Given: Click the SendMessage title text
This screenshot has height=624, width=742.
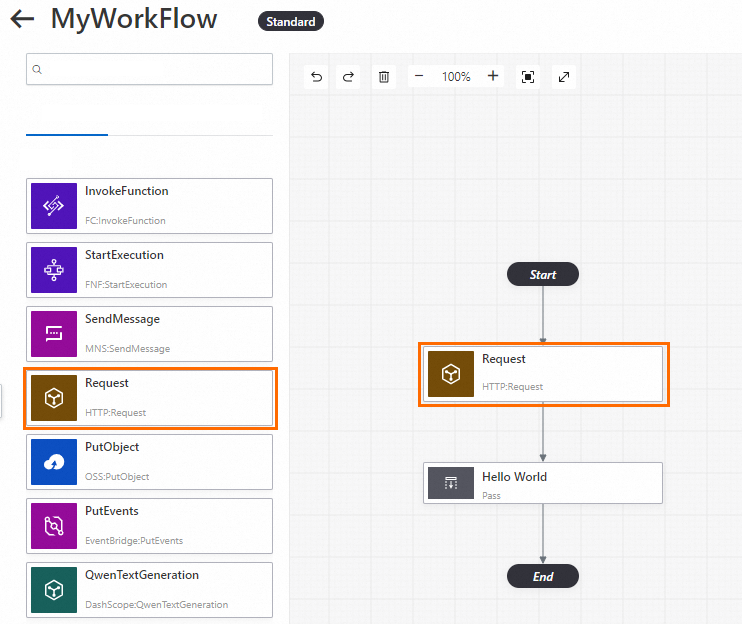Looking at the screenshot, I should click(x=122, y=319).
